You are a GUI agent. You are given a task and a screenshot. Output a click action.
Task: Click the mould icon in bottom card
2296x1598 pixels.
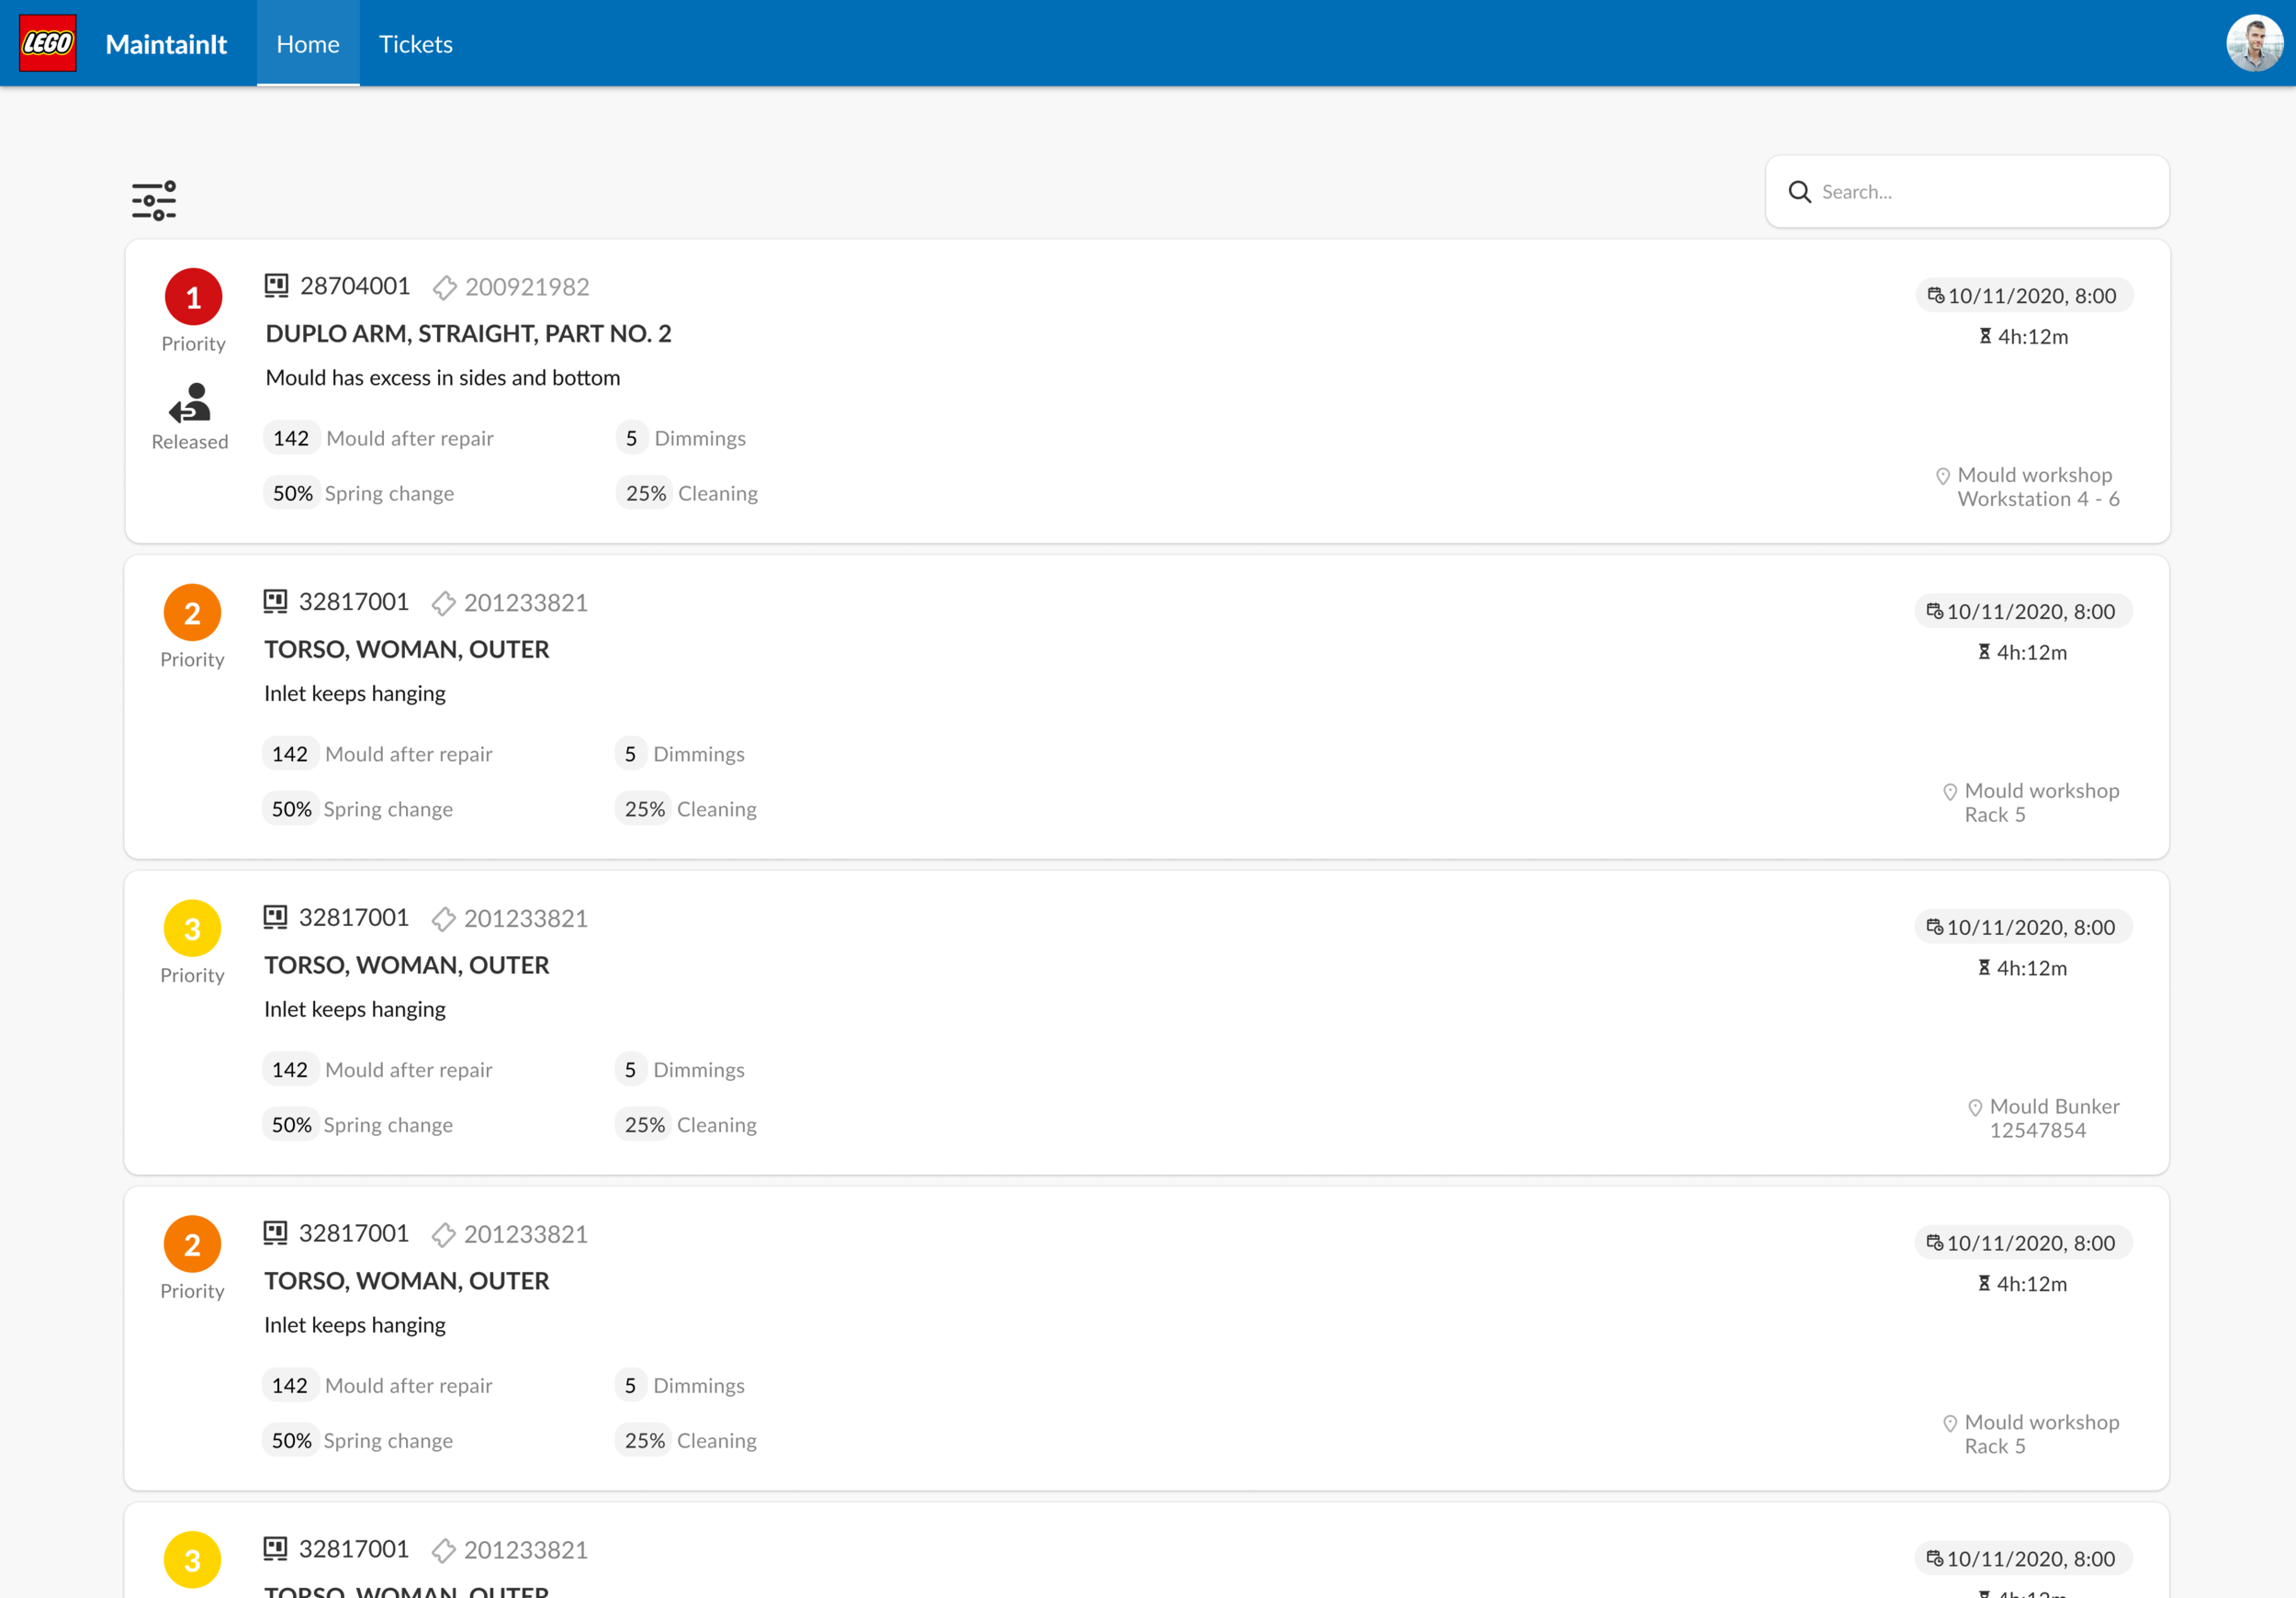coord(275,1549)
